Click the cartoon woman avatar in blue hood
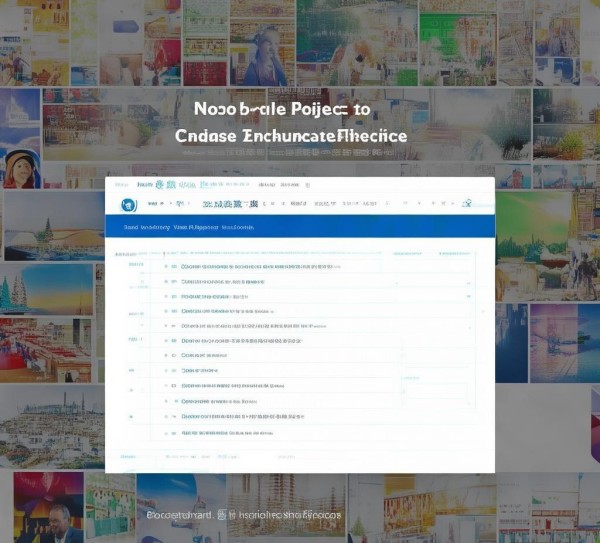 point(21,169)
